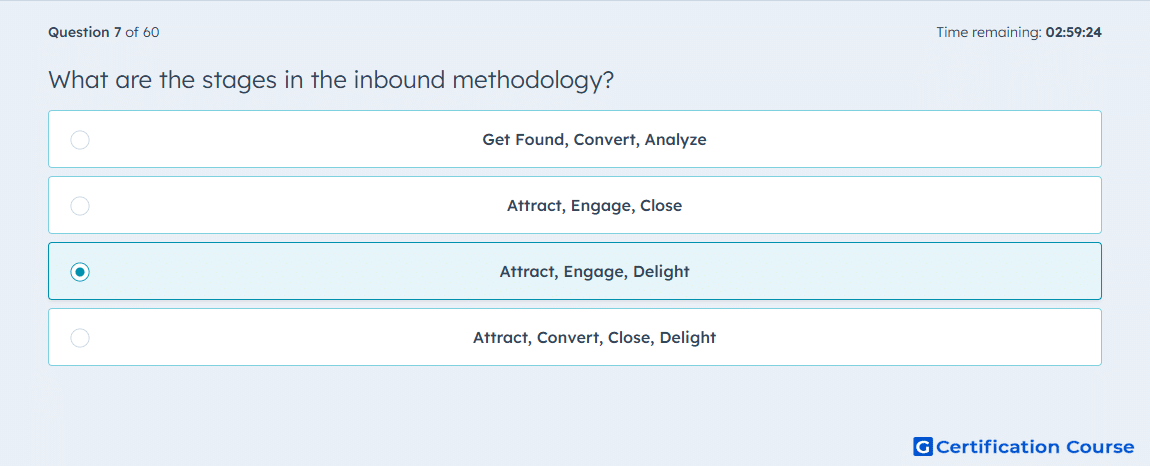Click the 'Question 7' counter label
This screenshot has width=1150, height=466.
tap(84, 32)
